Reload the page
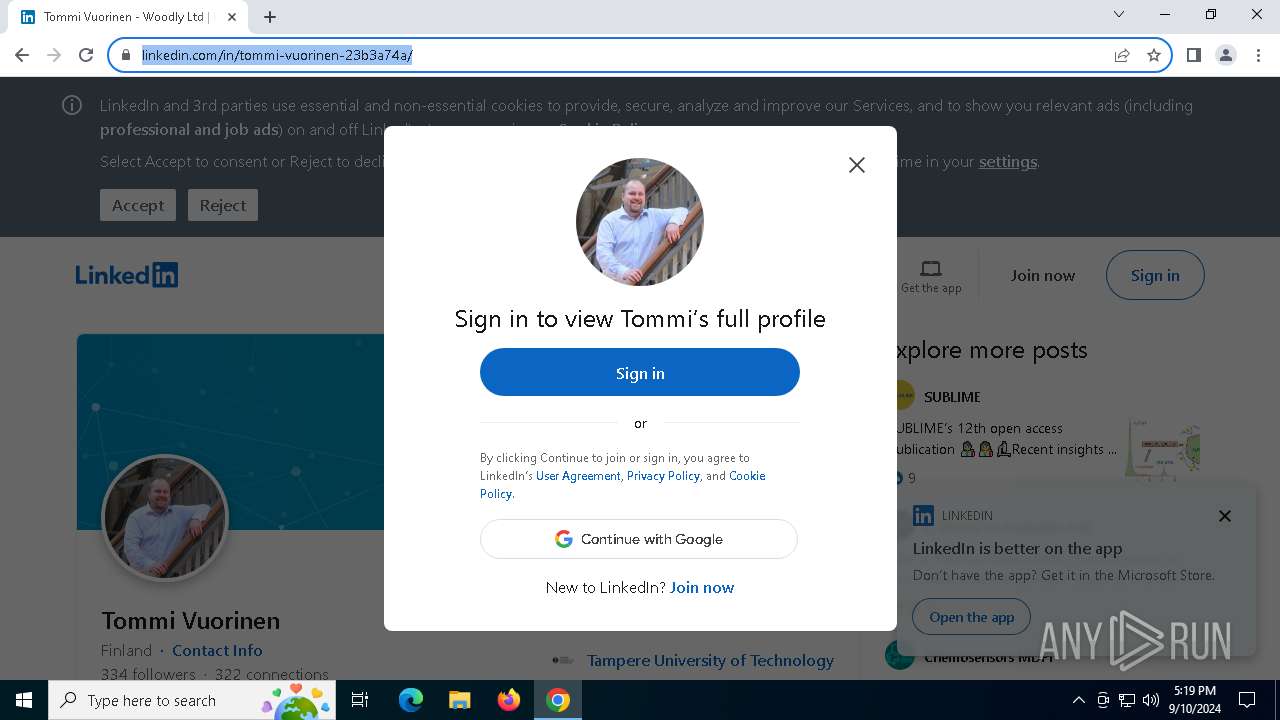The height and width of the screenshot is (720, 1280). coord(86,55)
